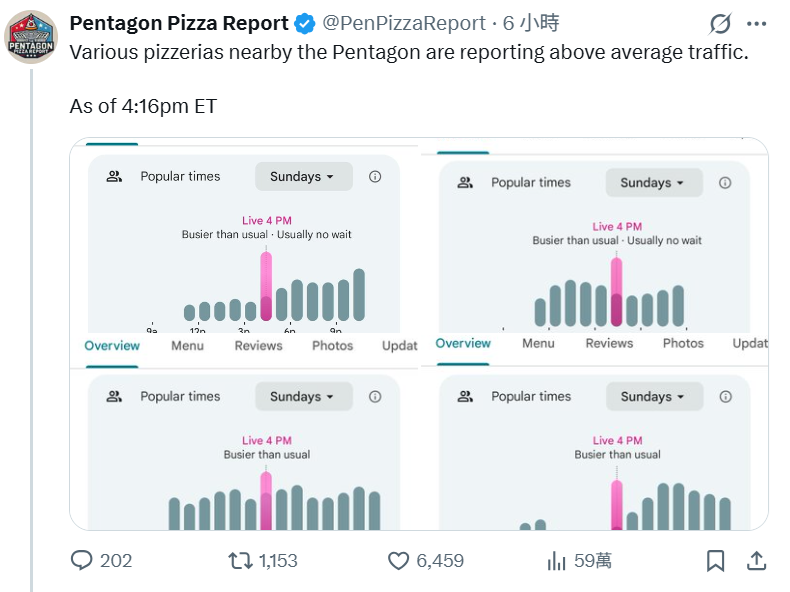Click the reply comment icon
The height and width of the screenshot is (592, 790).
(82, 561)
